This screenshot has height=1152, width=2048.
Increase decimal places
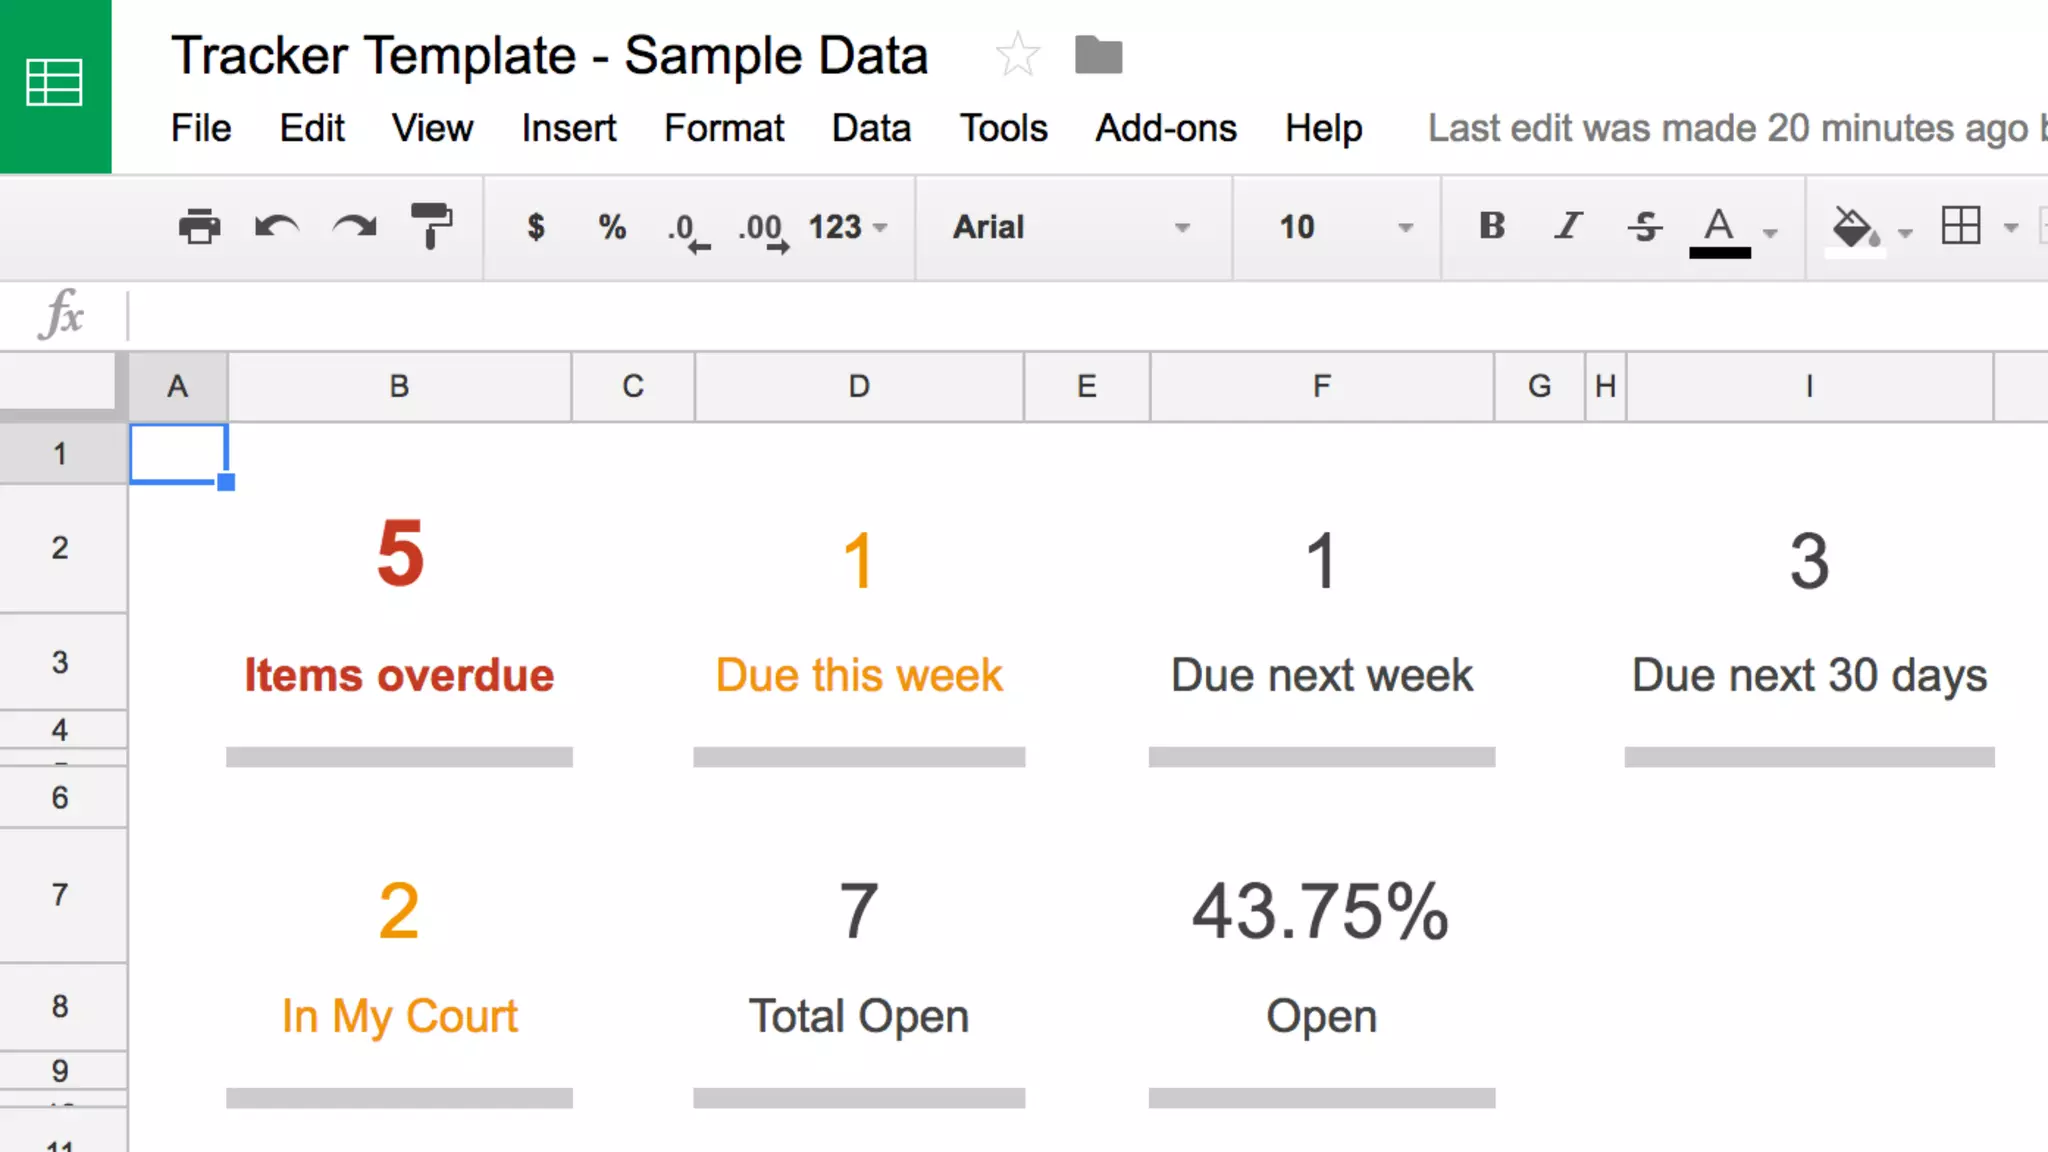(x=764, y=229)
